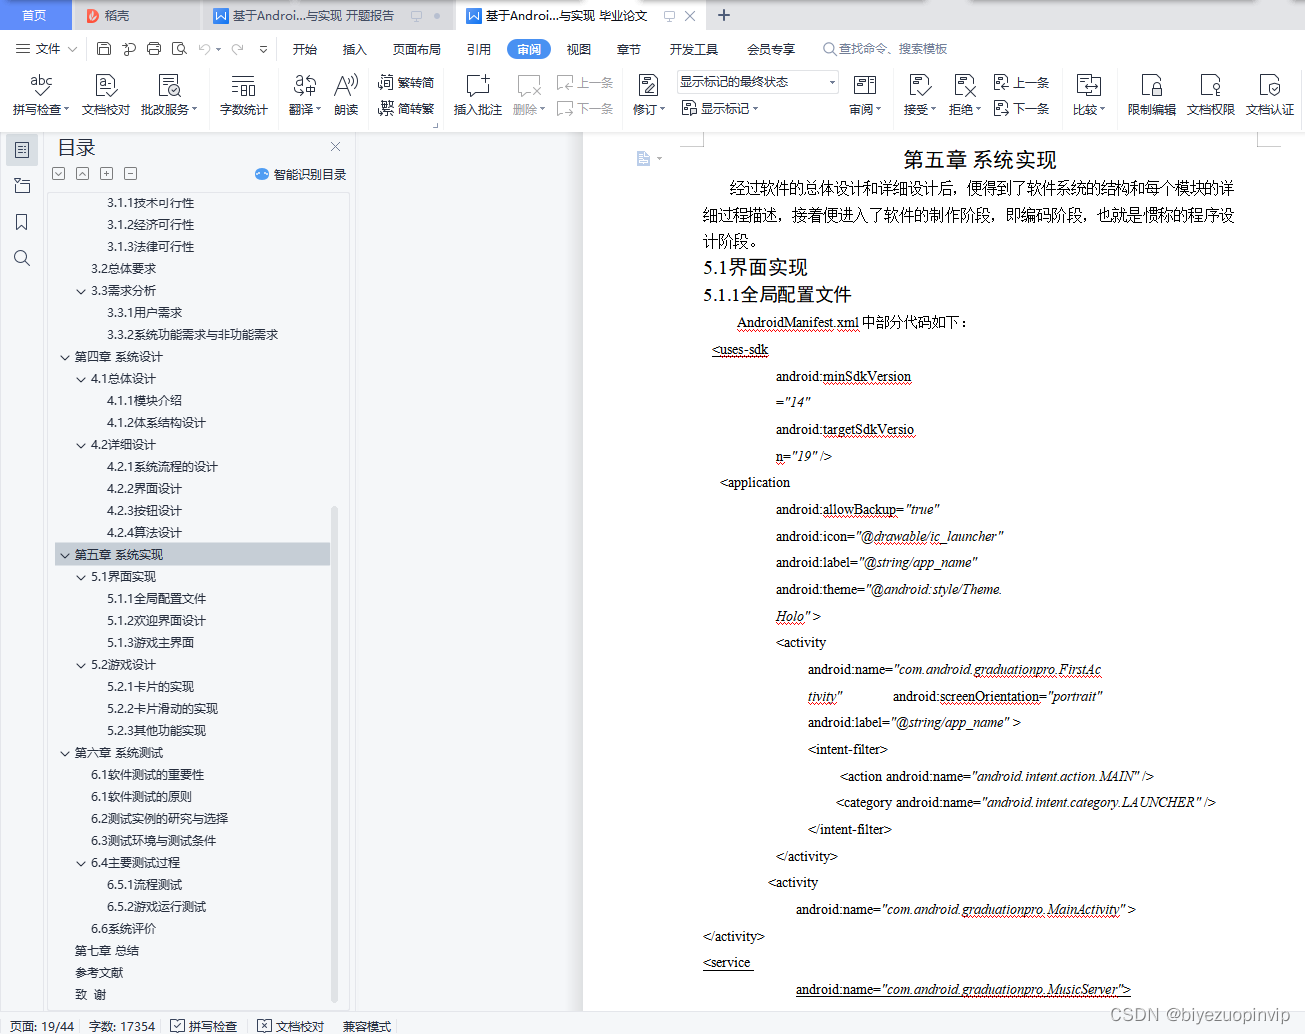The image size is (1305, 1034).
Task: Open 限制编辑 restrict editing
Action: point(1151,95)
